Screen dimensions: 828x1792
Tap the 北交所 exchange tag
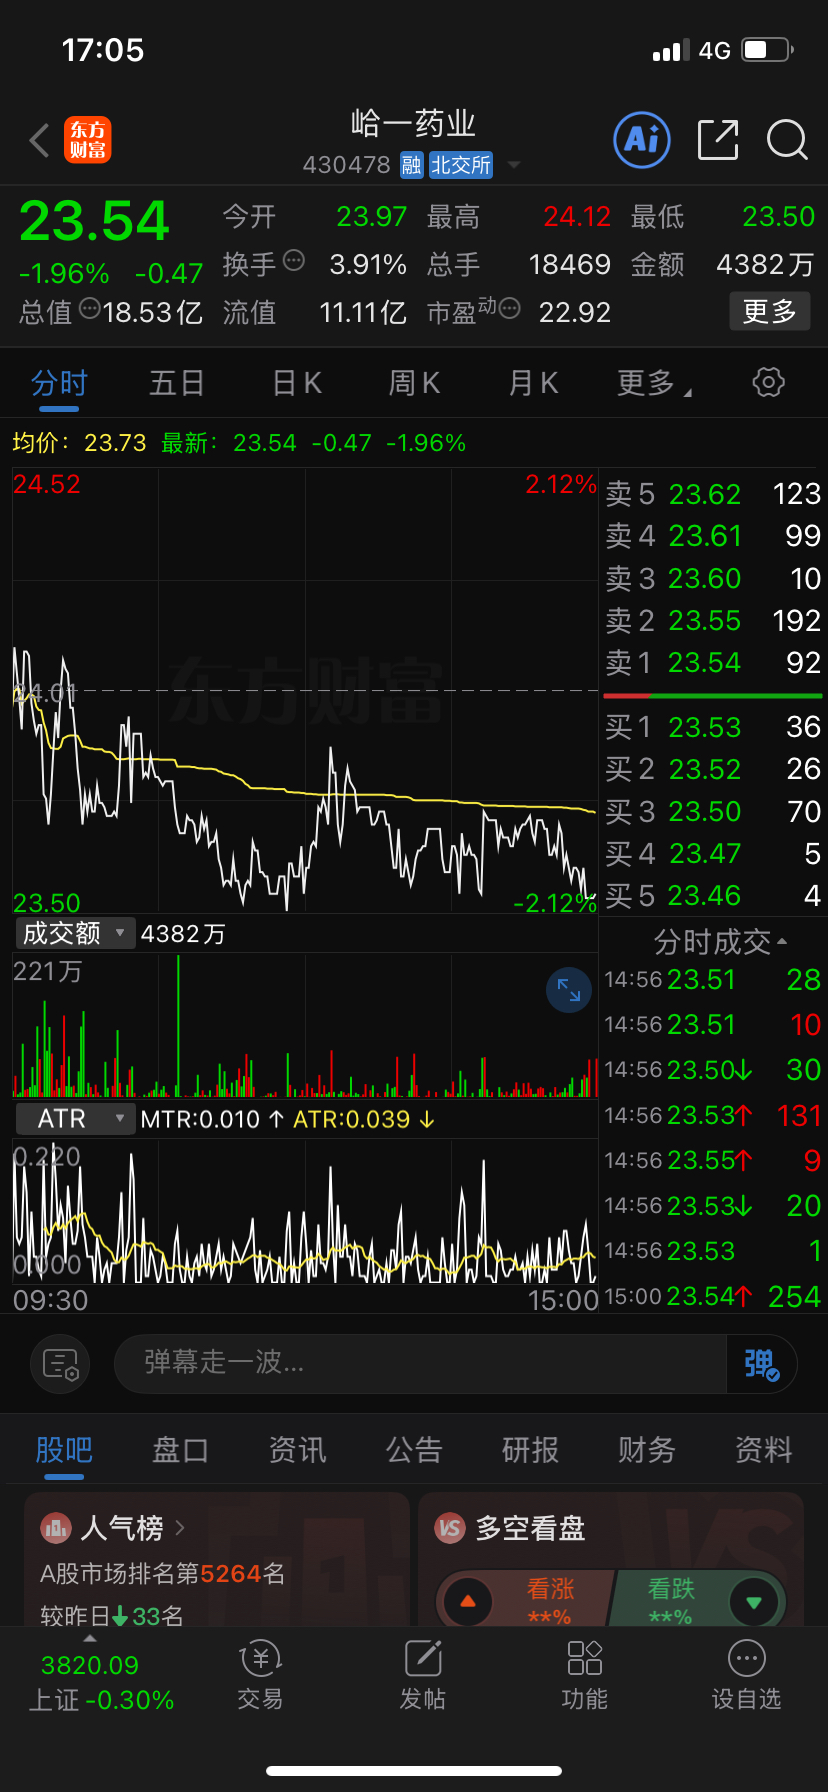[461, 165]
